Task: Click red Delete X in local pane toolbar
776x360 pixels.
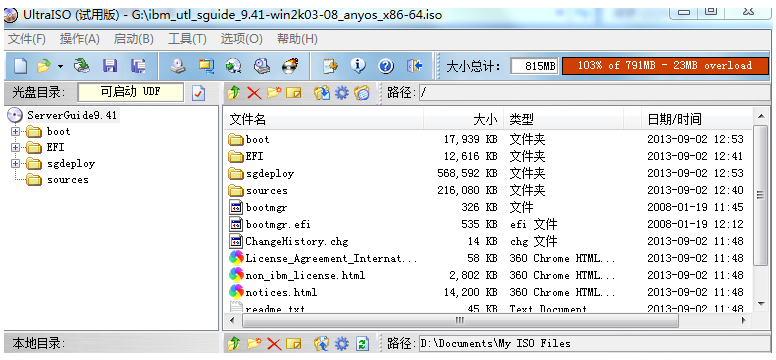Action: coord(274,343)
